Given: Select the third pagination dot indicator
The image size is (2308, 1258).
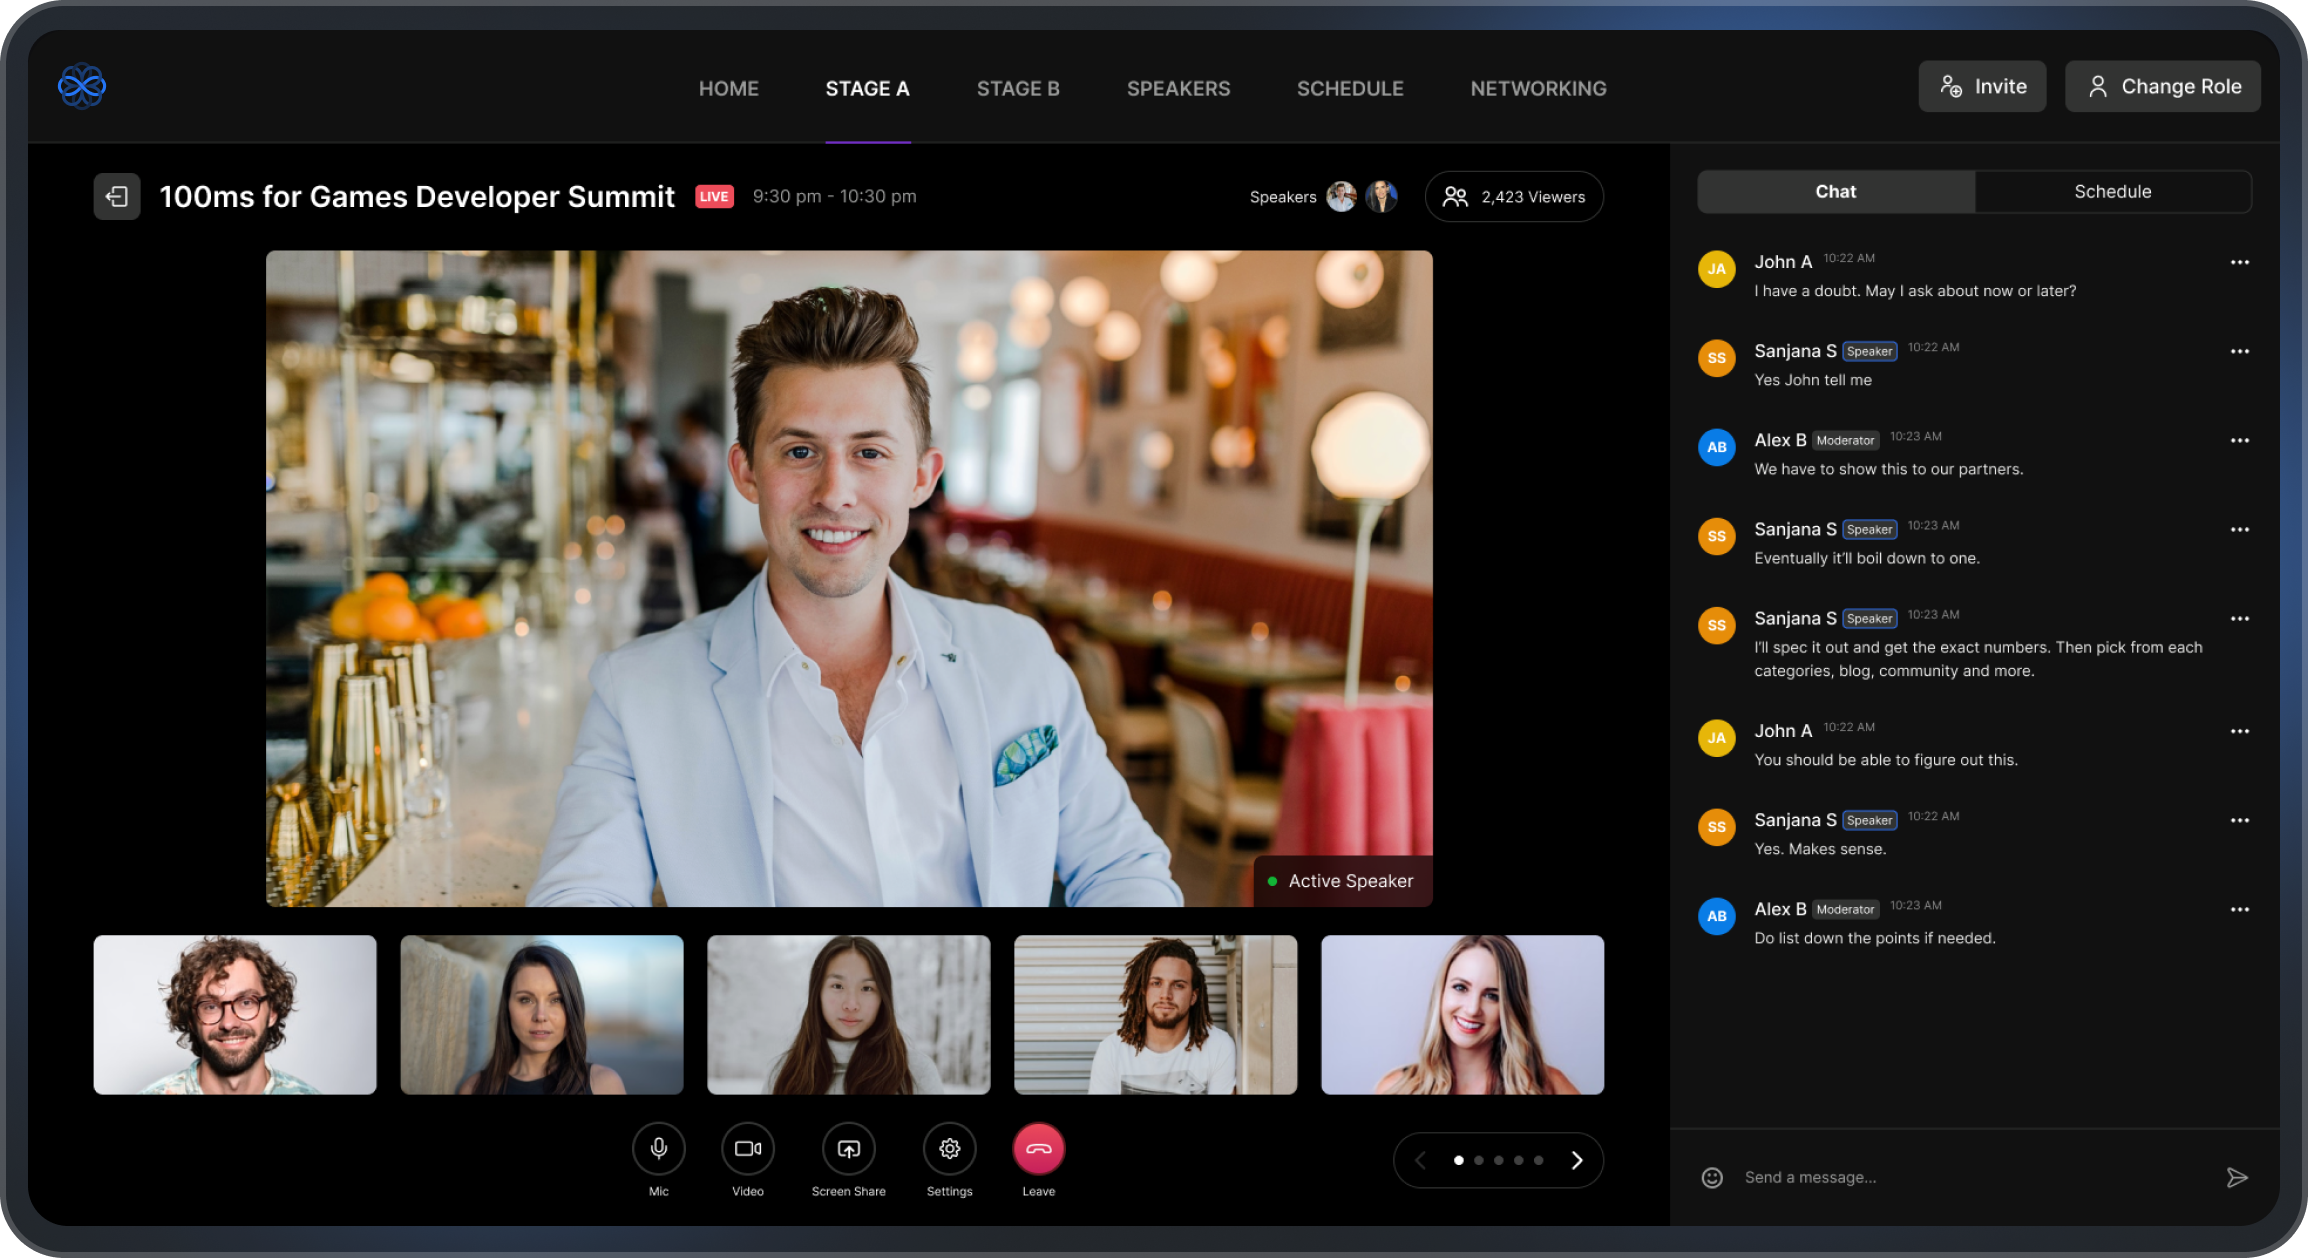Looking at the screenshot, I should (1499, 1160).
